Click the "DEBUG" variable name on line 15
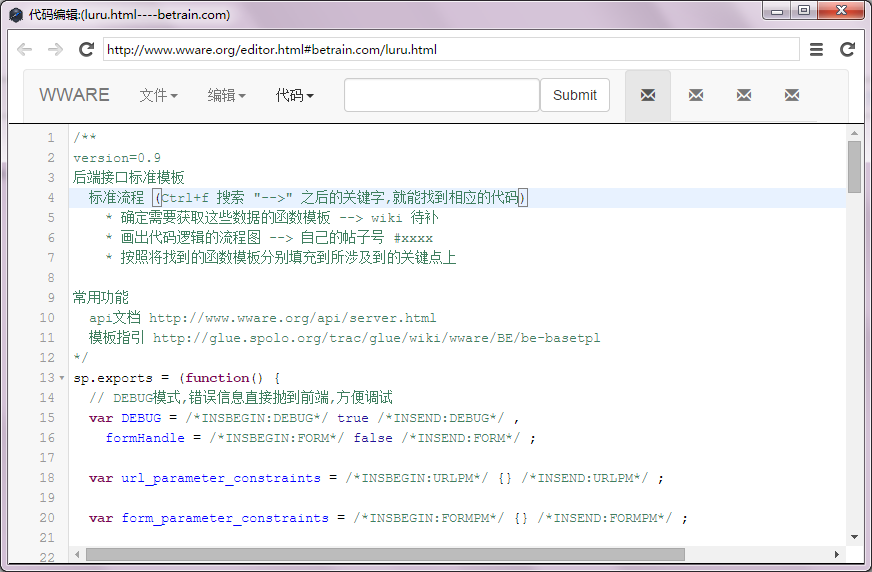The height and width of the screenshot is (572, 872). coord(141,418)
